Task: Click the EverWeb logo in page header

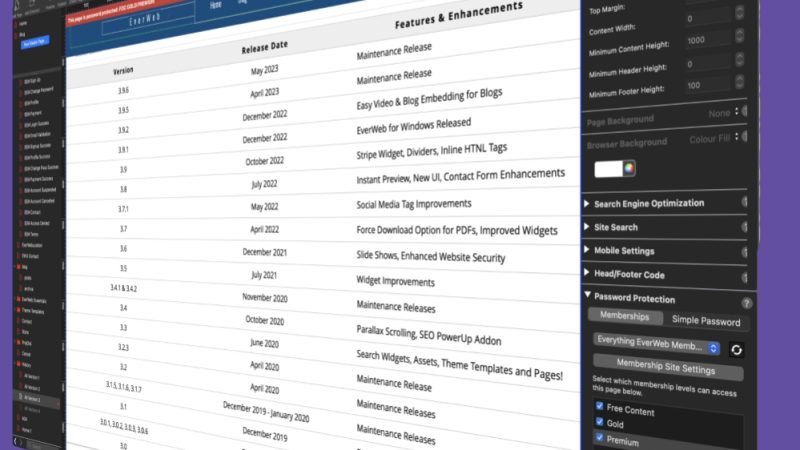Action: coord(145,20)
